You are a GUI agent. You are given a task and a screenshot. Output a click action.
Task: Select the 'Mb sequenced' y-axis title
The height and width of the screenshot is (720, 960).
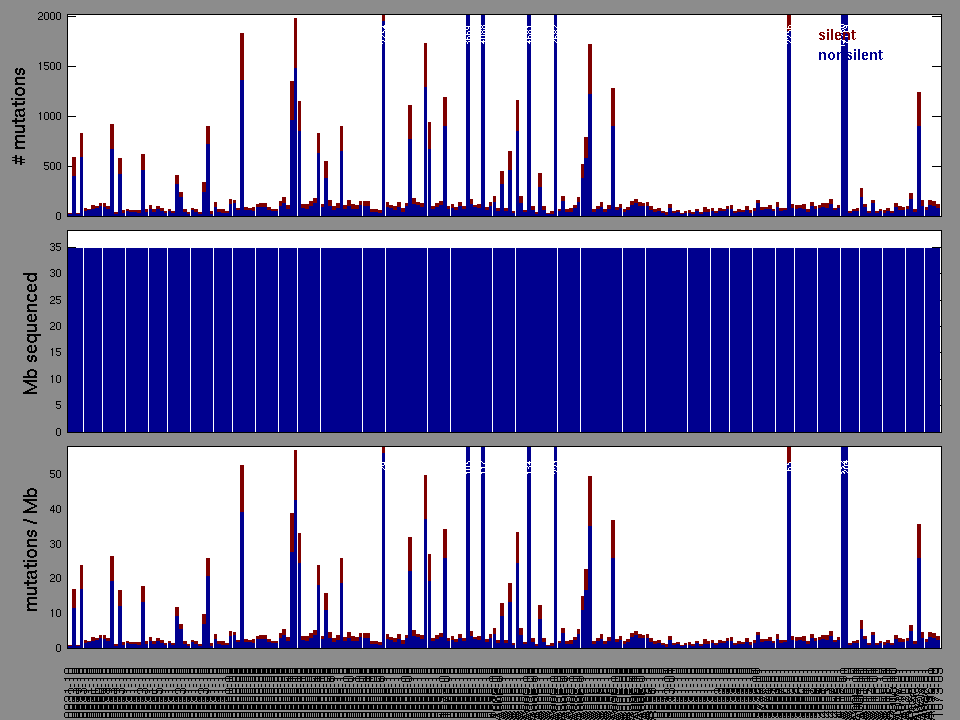32,333
